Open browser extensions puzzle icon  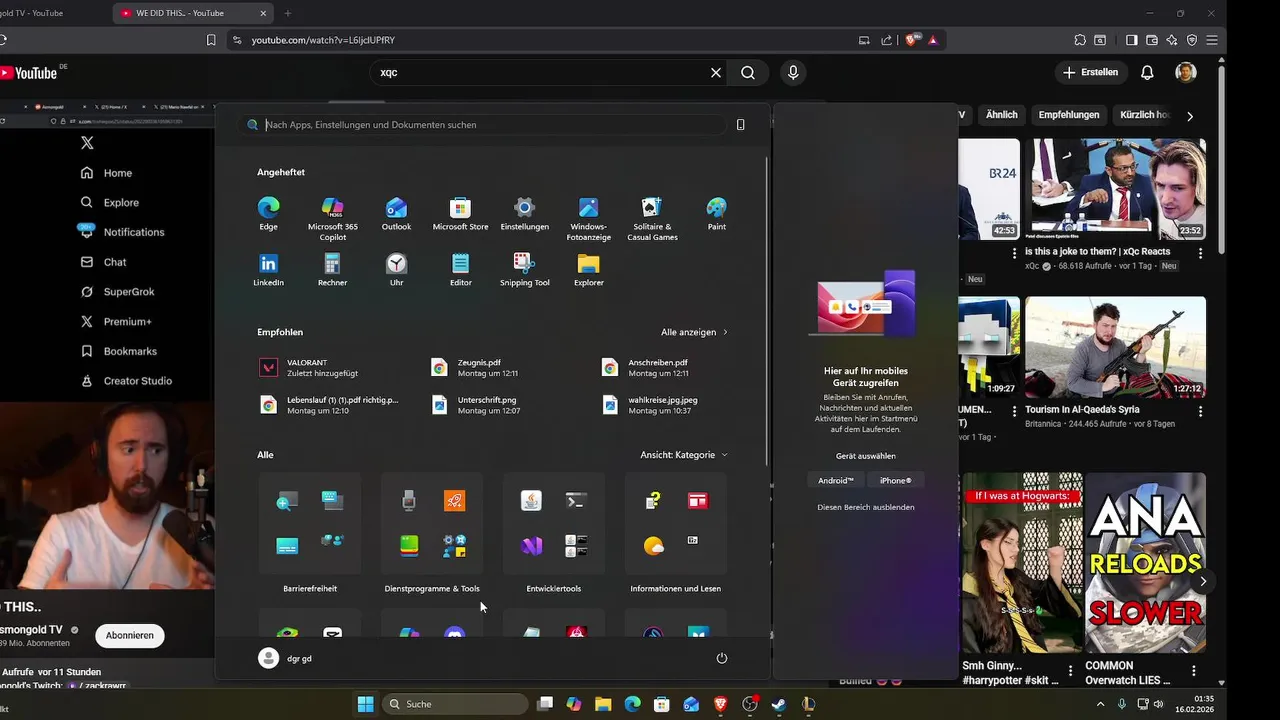pyautogui.click(x=1080, y=40)
